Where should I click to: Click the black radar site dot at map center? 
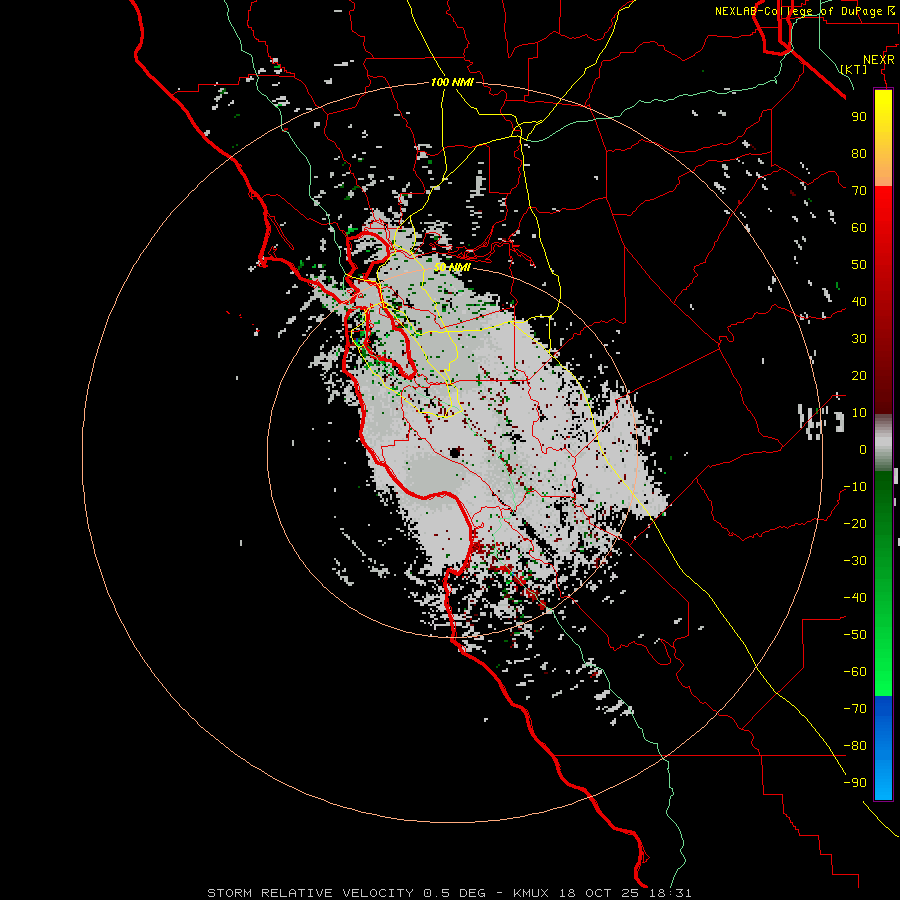coord(455,452)
